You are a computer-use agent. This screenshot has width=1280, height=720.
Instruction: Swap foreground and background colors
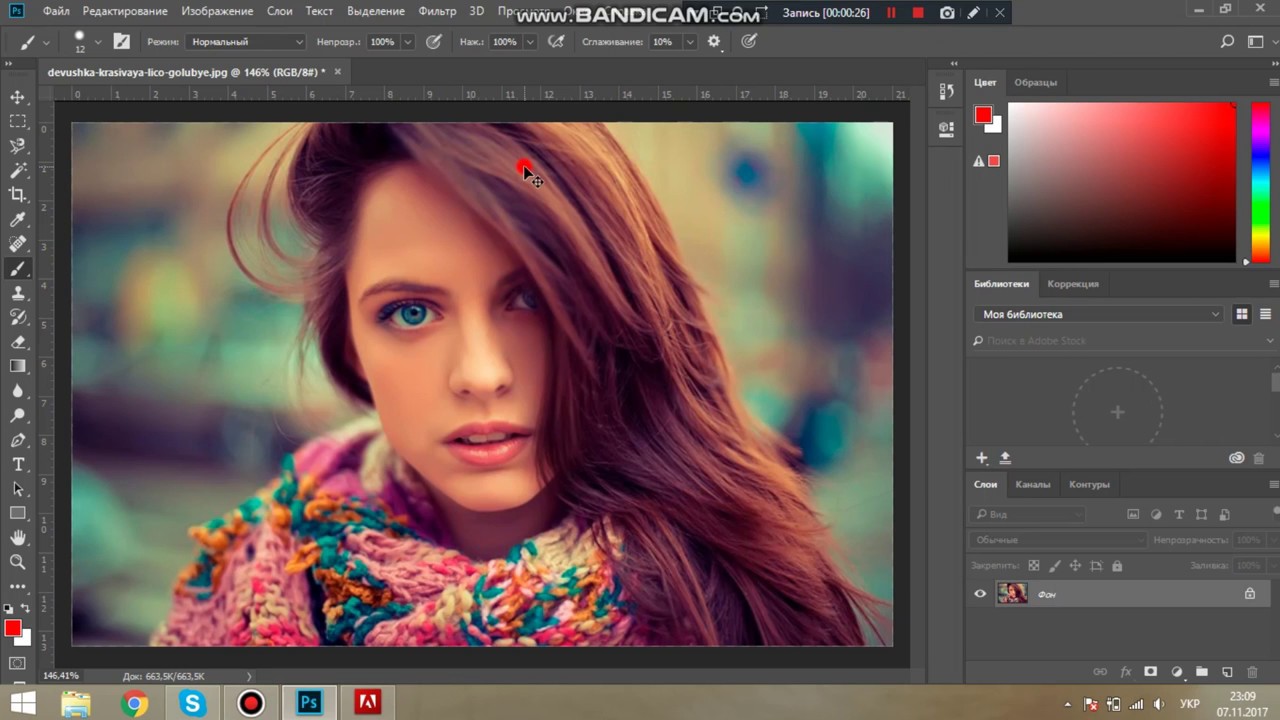(x=26, y=608)
